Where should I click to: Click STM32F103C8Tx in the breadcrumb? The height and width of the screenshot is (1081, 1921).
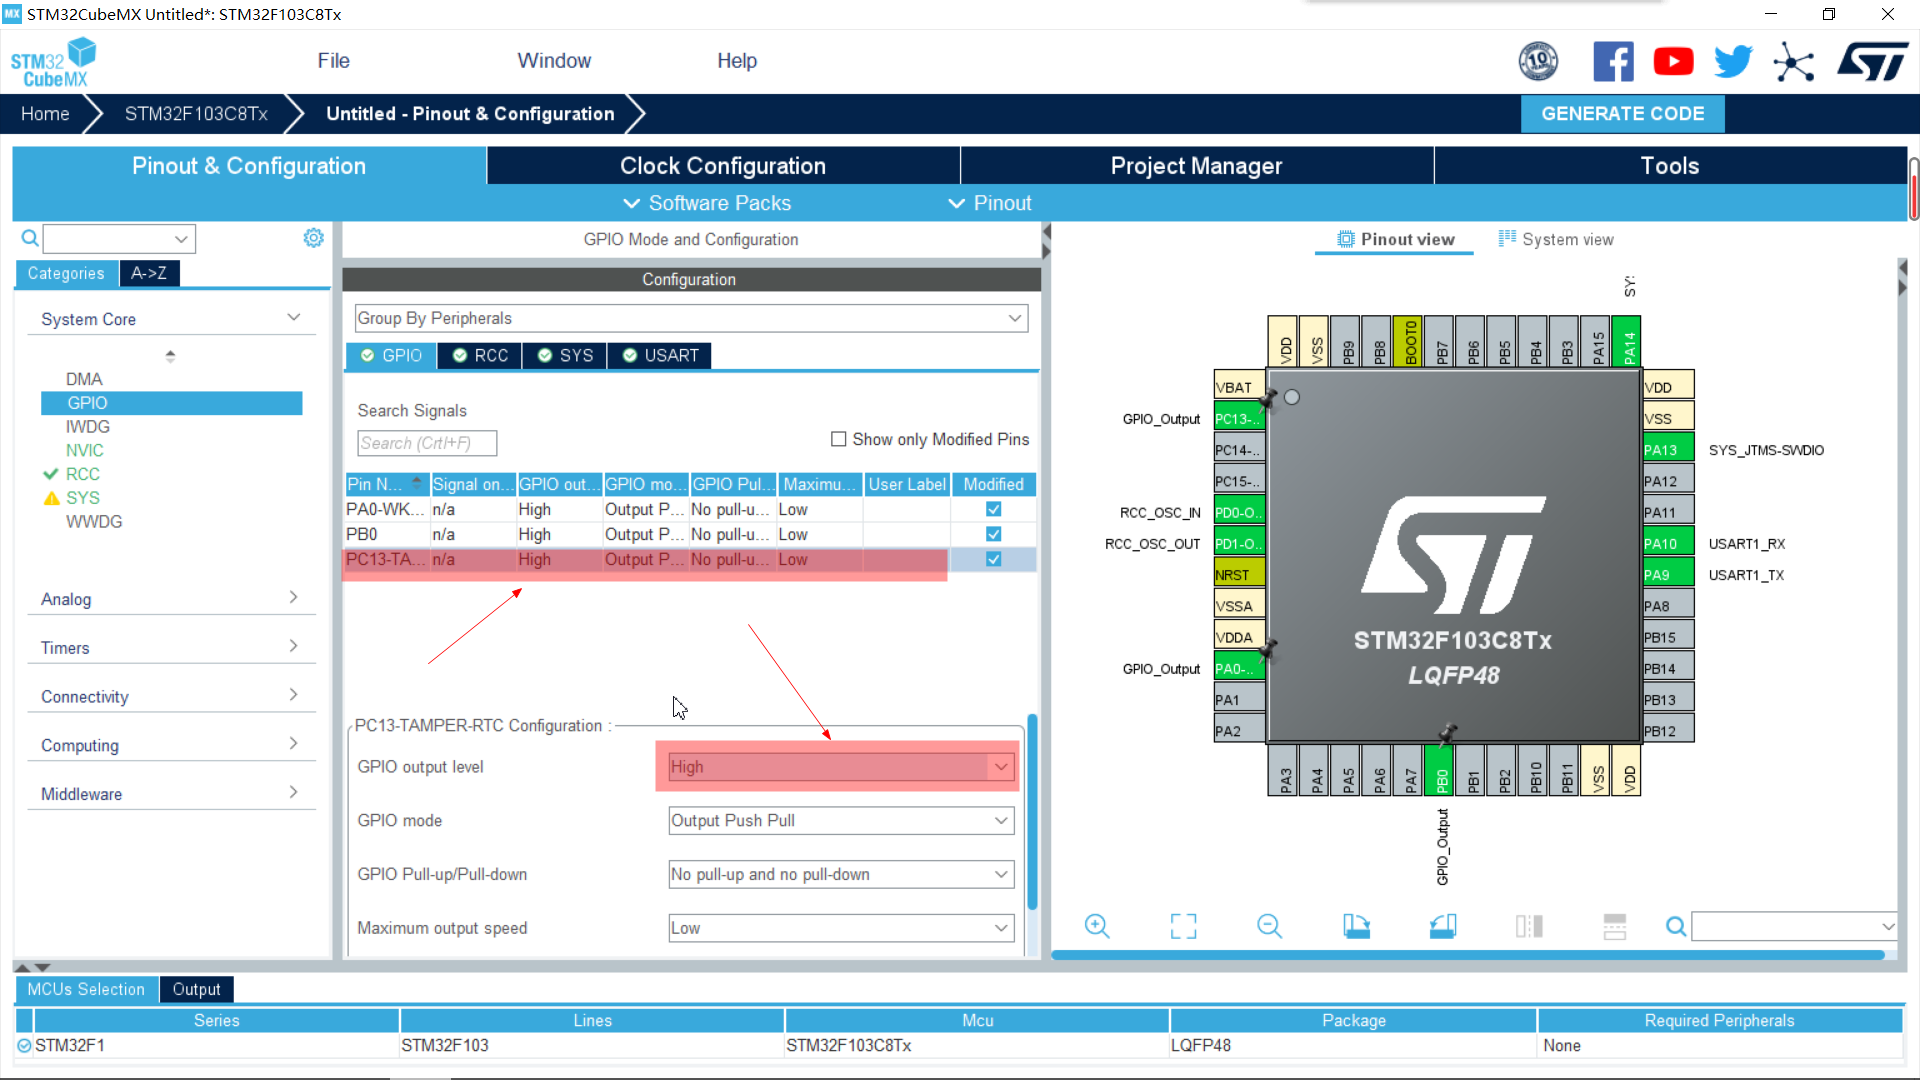(x=196, y=114)
